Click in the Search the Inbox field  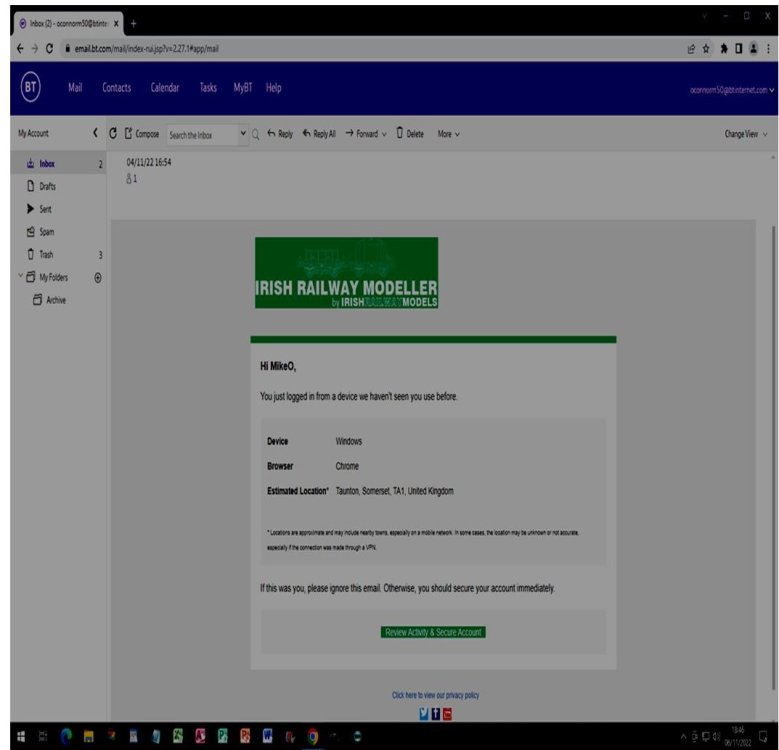[200, 134]
